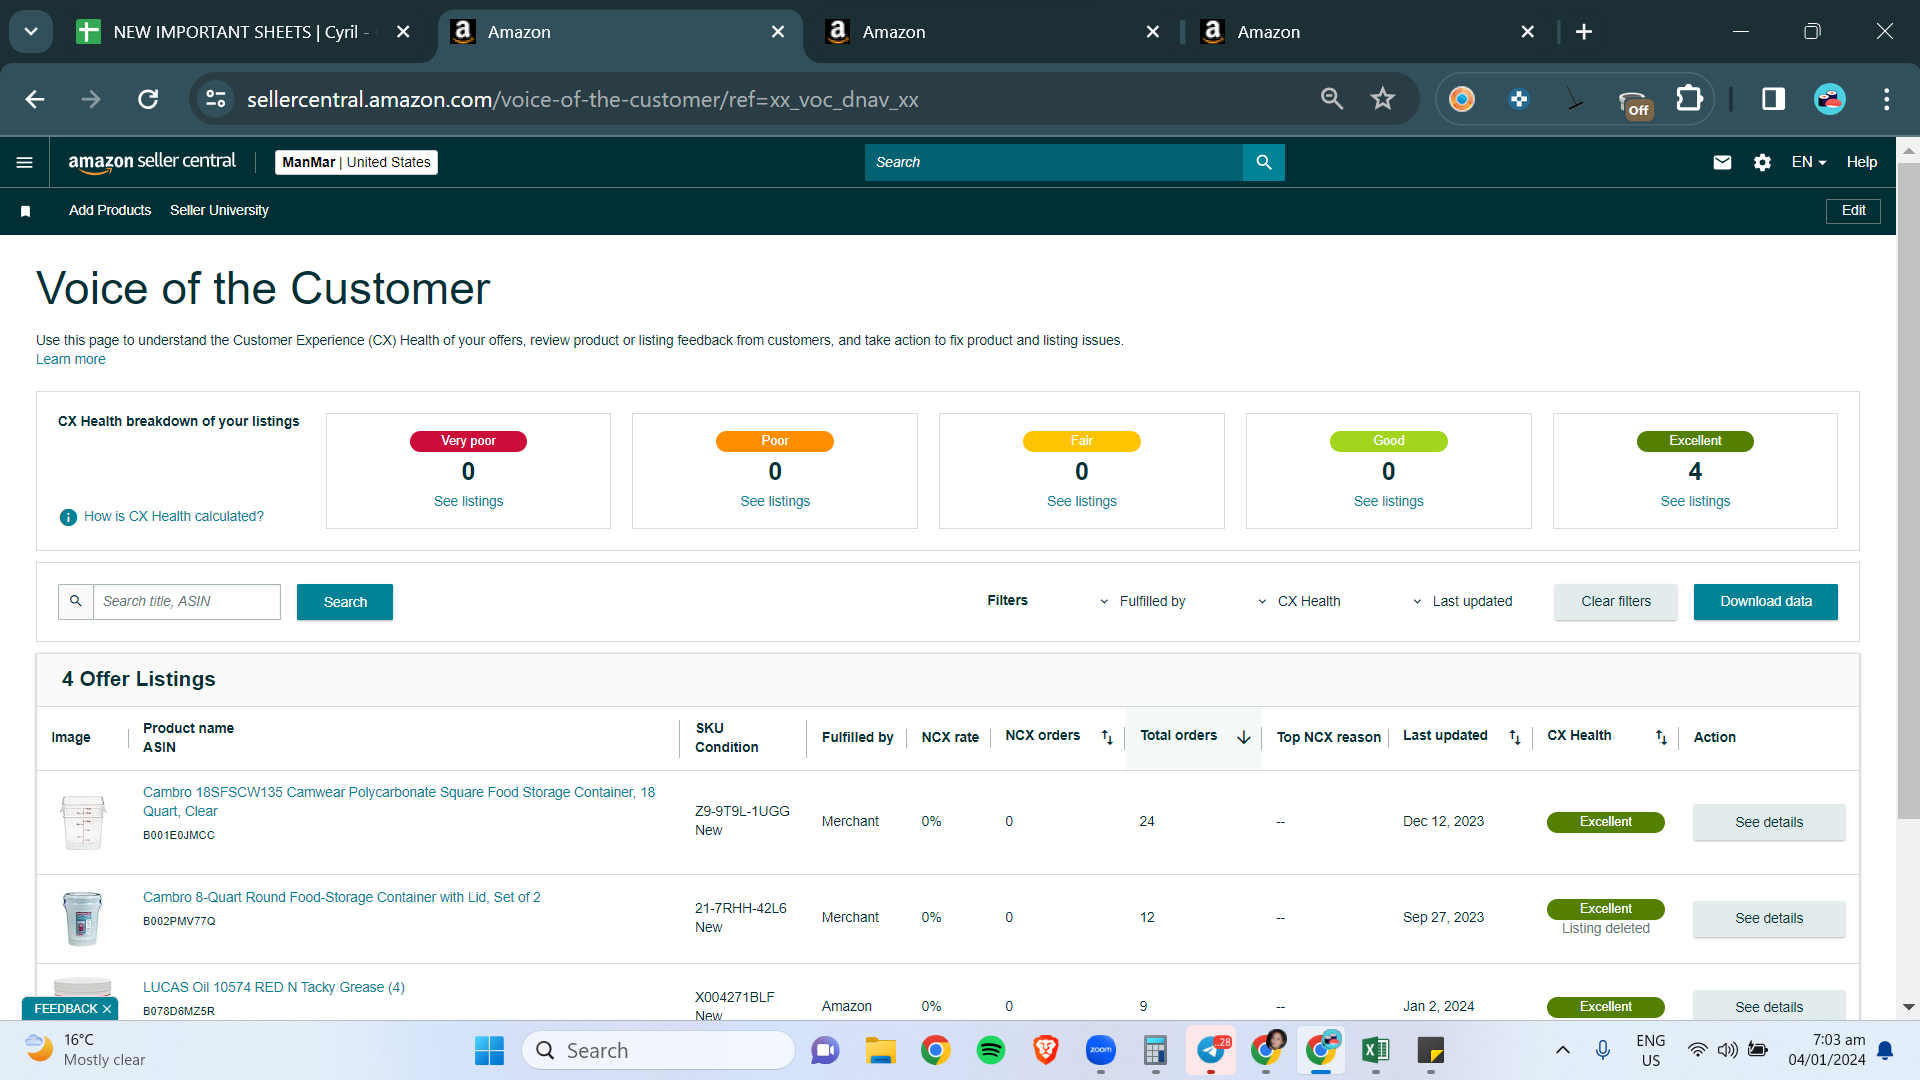Sort by CX Health column arrows
Viewport: 1920px width, 1080px height.
1661,737
